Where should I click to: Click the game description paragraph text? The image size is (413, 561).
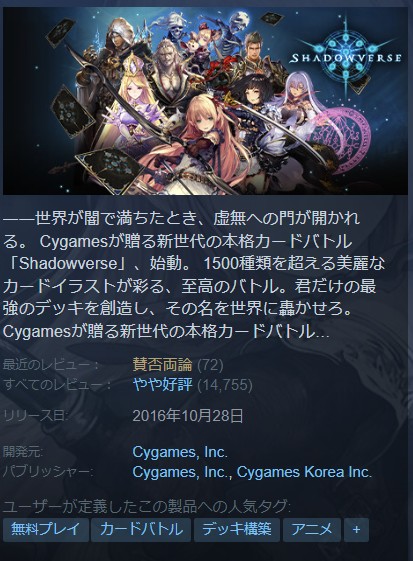tap(193, 275)
